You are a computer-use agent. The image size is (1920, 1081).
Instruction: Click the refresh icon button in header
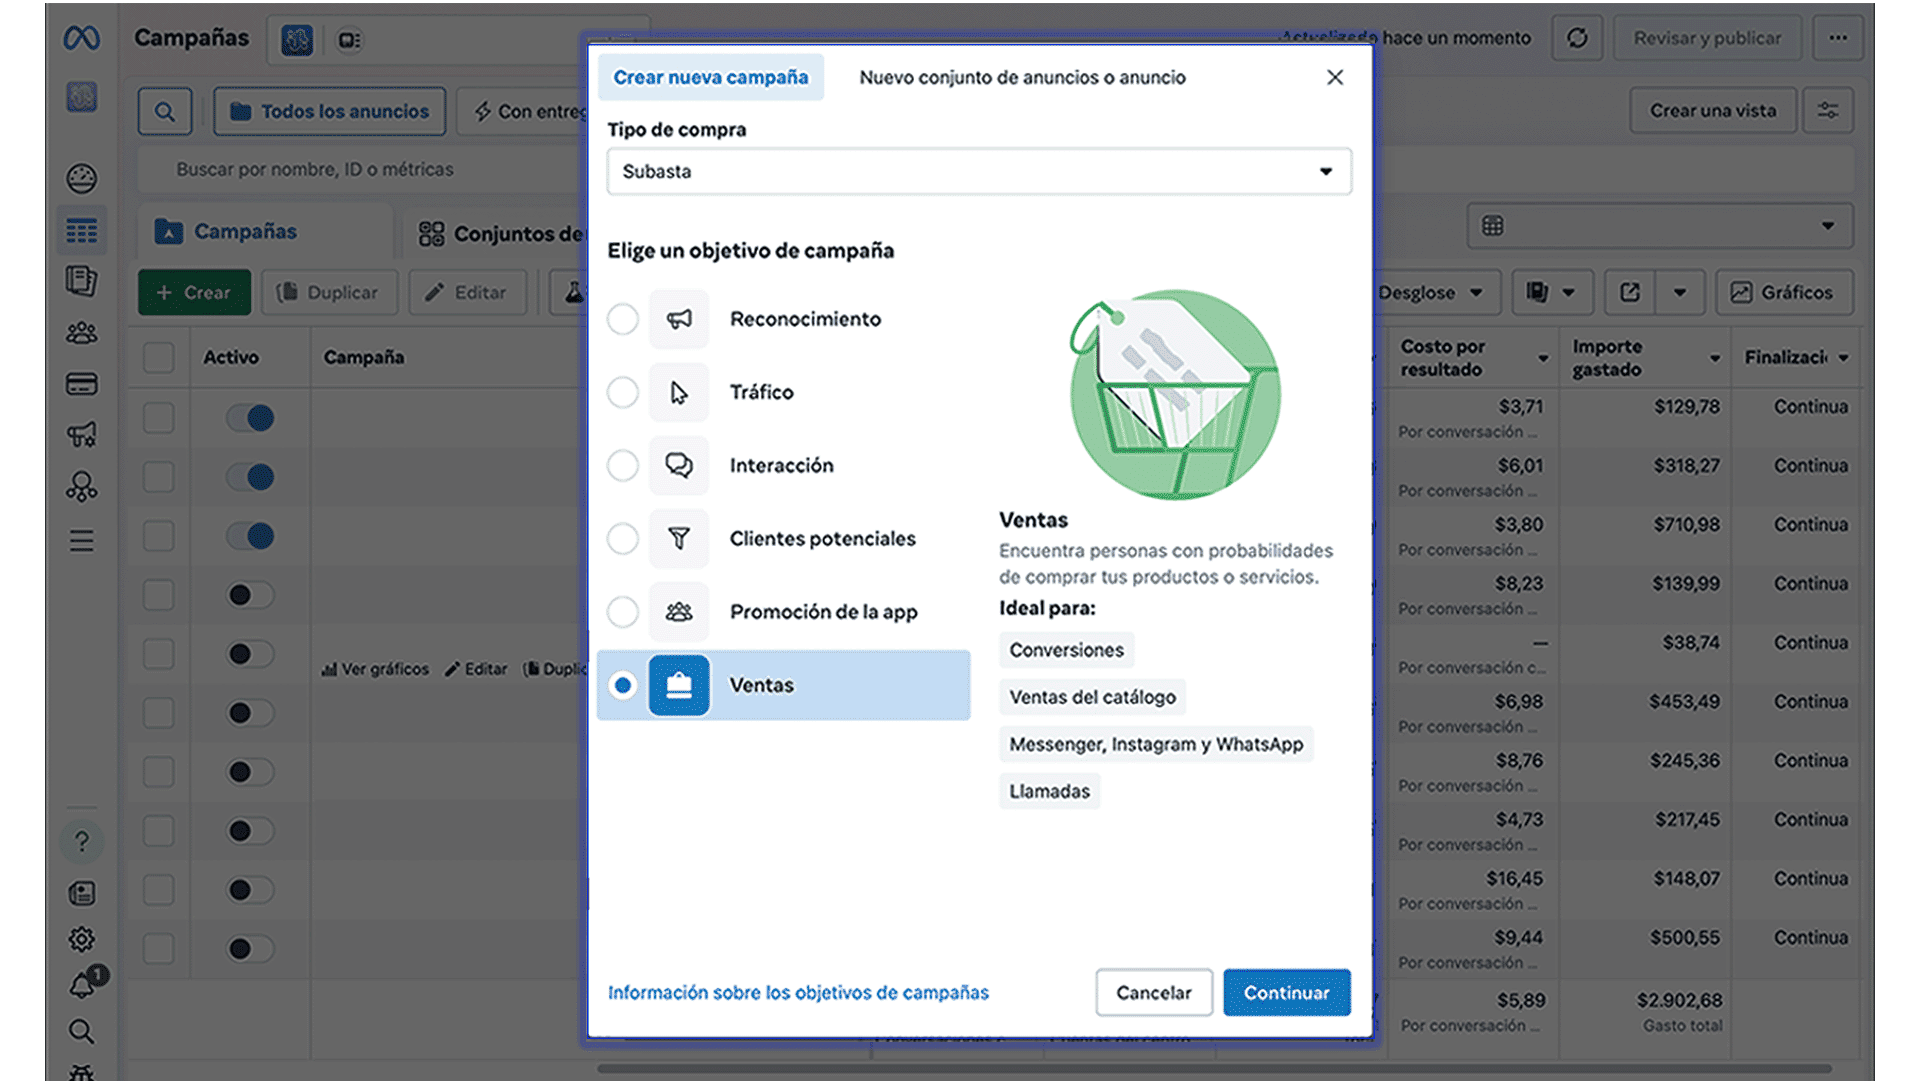point(1577,38)
